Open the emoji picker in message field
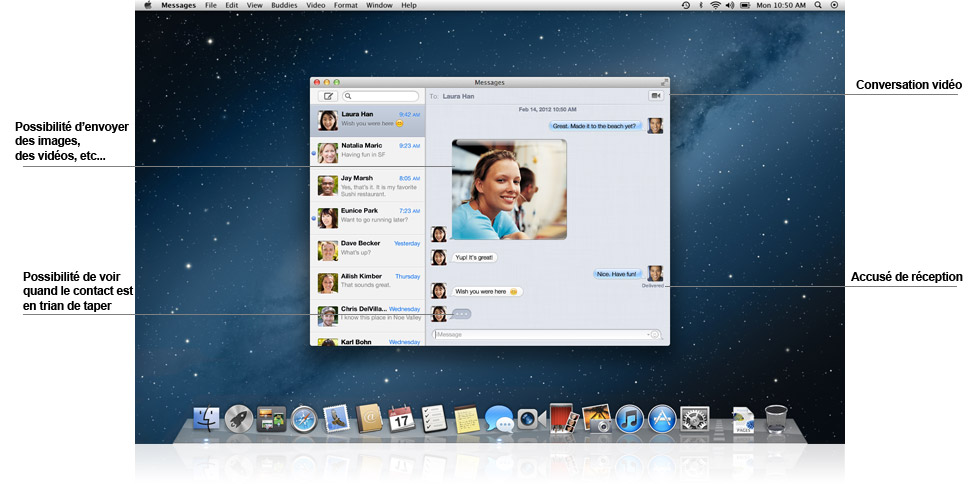Screen dimensions: 980x484 654,335
